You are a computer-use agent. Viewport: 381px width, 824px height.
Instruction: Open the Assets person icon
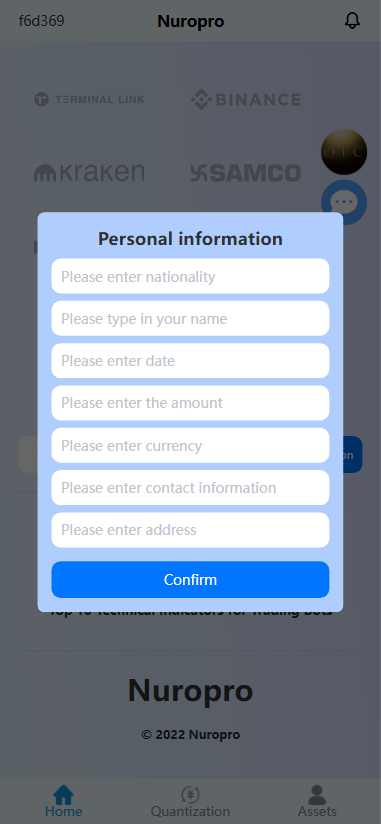click(x=317, y=795)
